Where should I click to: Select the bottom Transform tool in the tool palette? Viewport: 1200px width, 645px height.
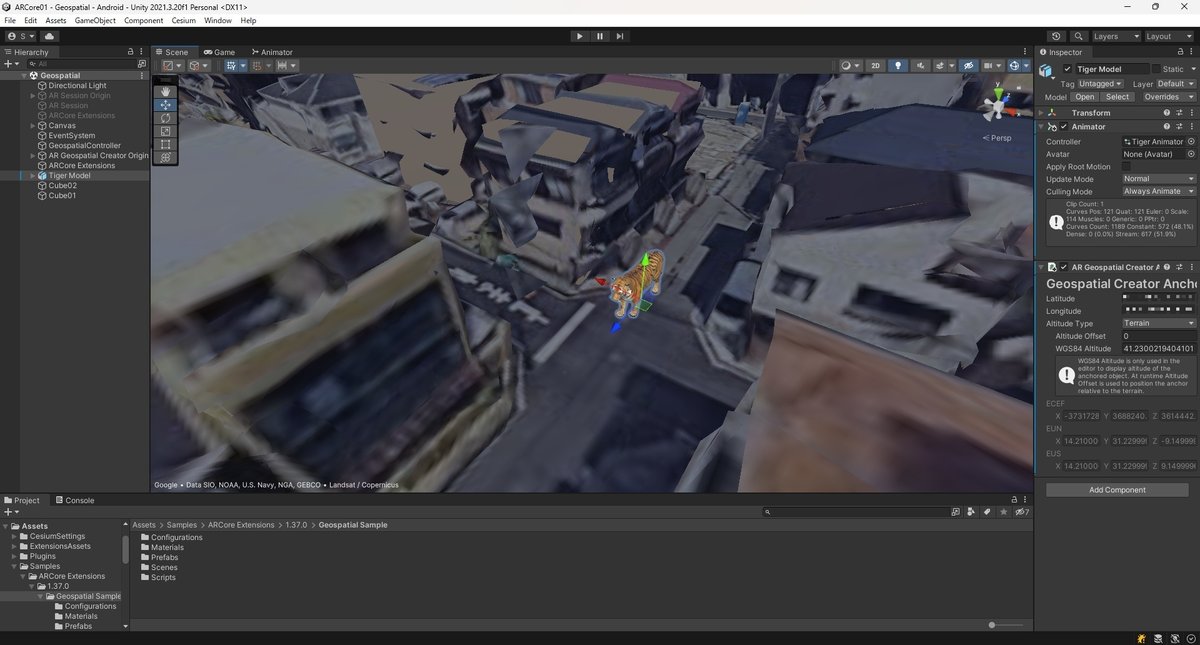164,157
